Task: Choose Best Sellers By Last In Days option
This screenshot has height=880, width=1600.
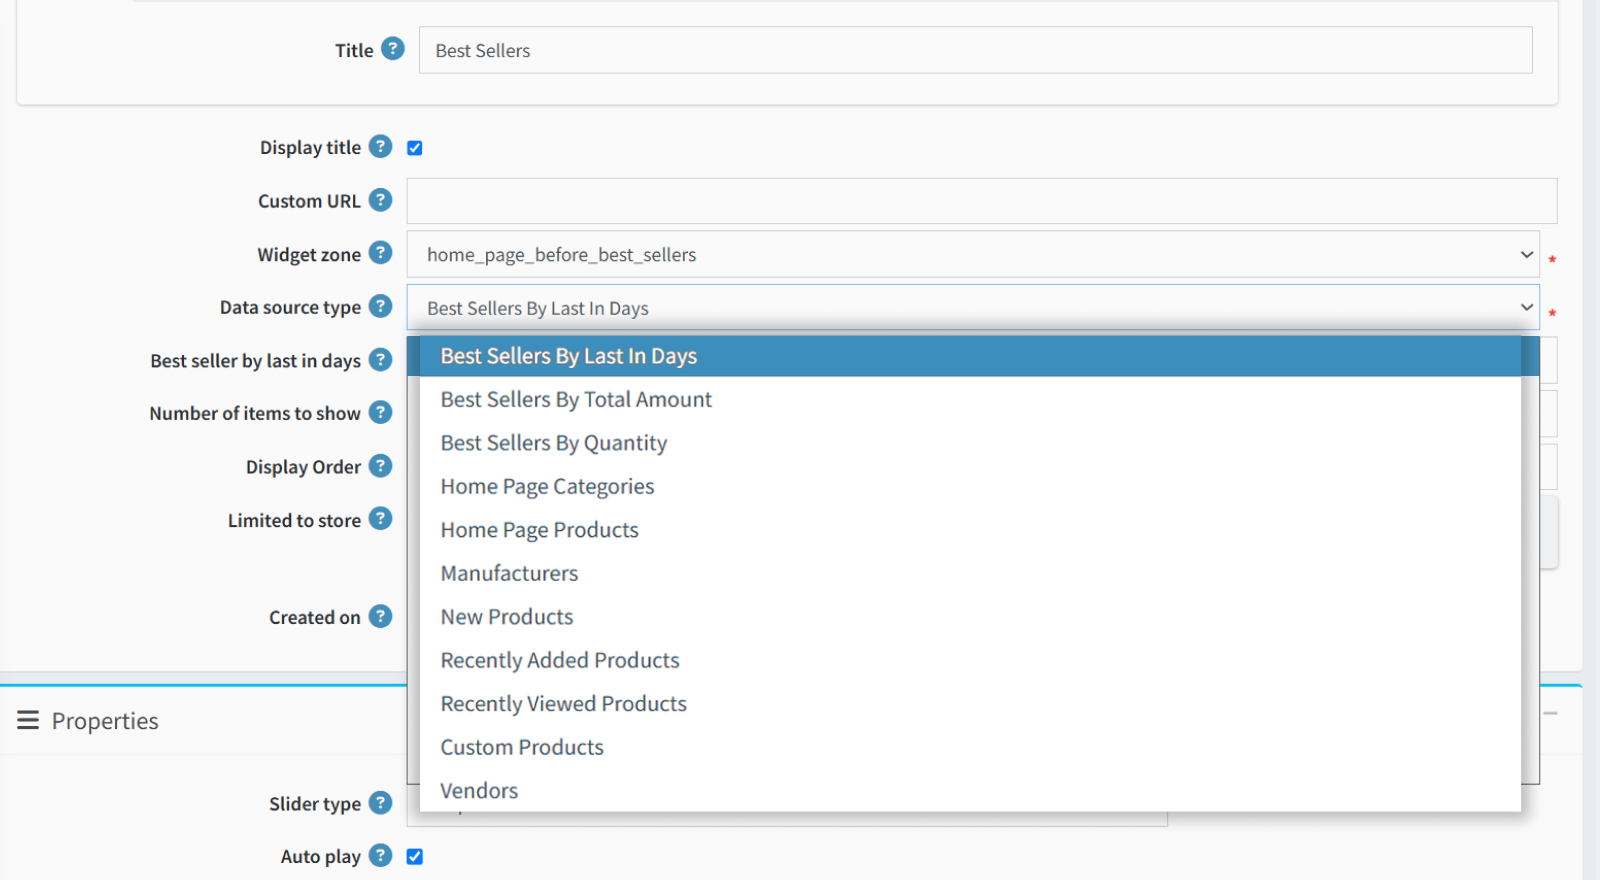Action: (x=970, y=356)
